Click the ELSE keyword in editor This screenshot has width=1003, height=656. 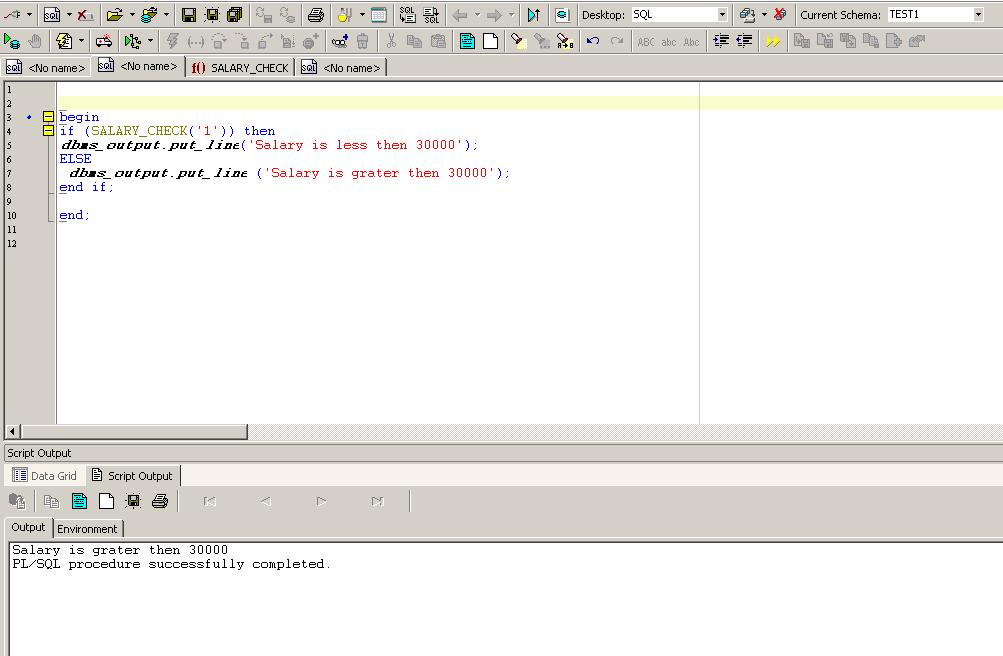click(x=75, y=159)
